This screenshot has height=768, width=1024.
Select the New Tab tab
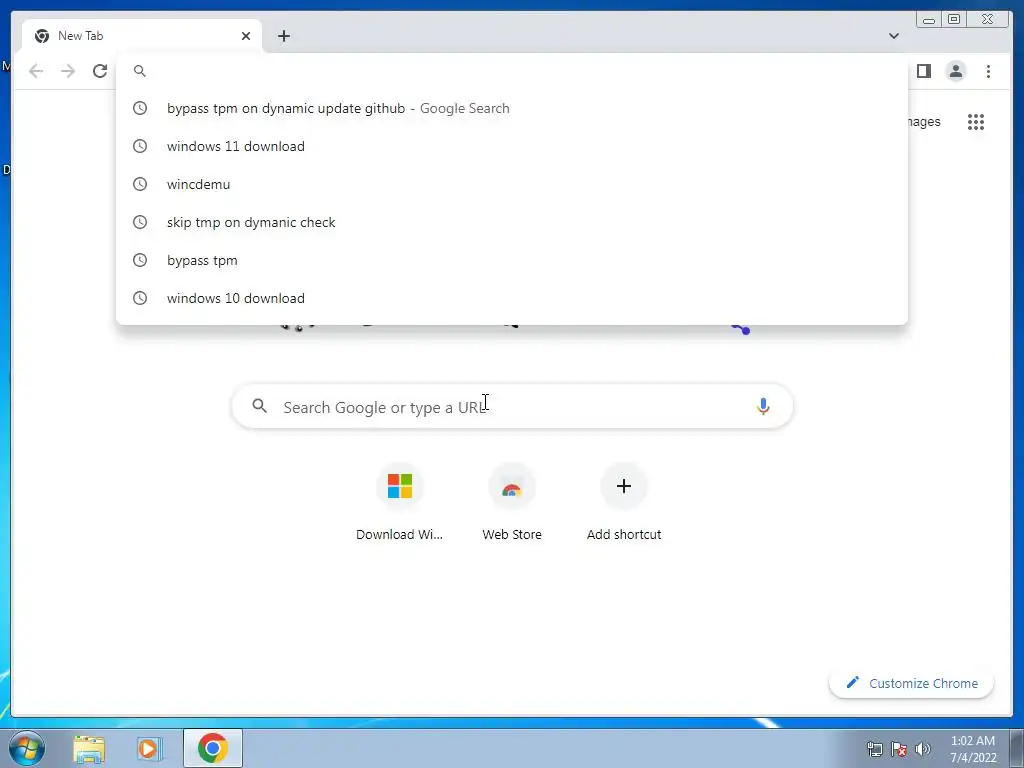point(142,36)
